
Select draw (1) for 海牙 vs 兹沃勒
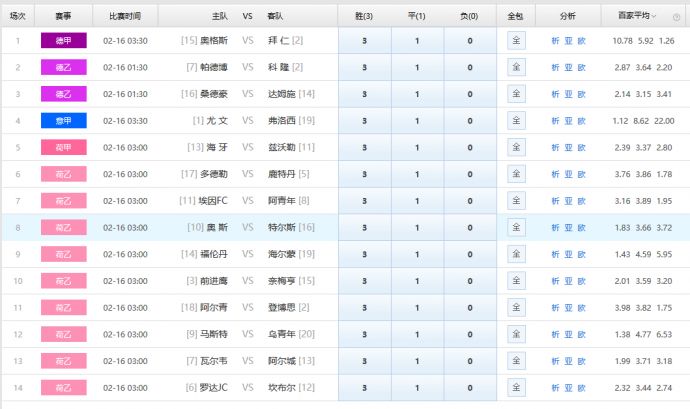[417, 147]
